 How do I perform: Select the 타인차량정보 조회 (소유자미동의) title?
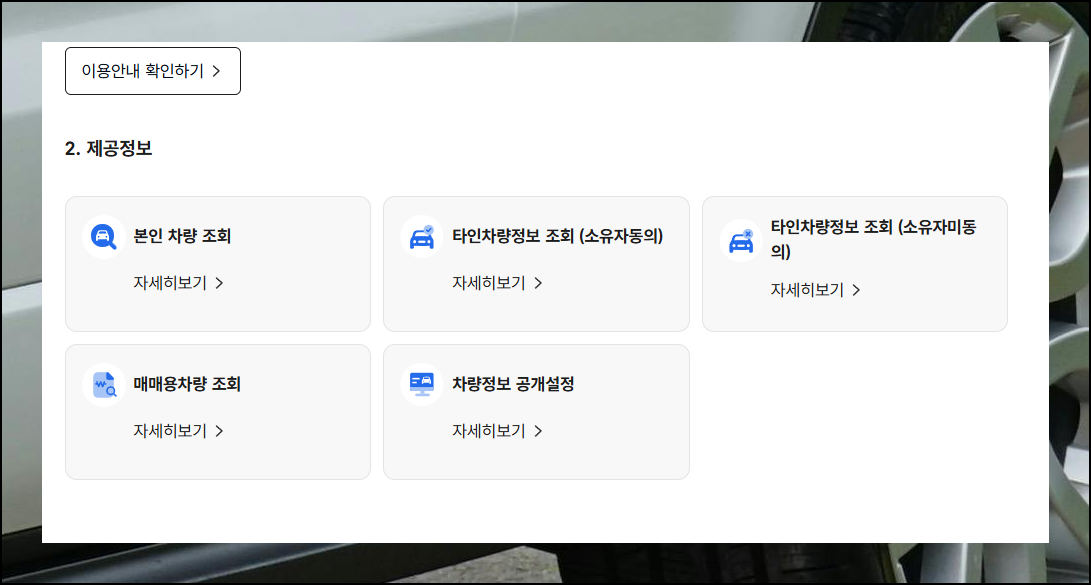(873, 239)
